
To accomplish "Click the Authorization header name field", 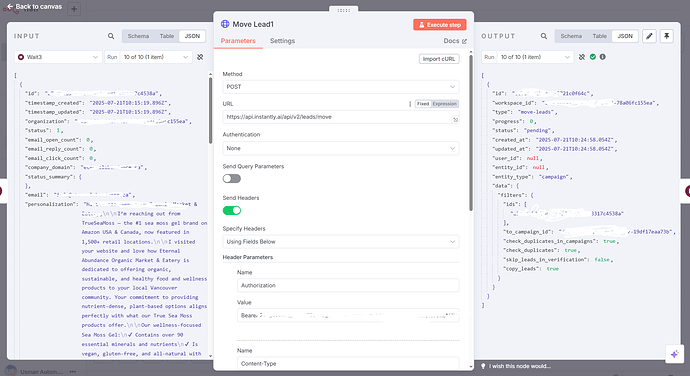I will click(348, 285).
